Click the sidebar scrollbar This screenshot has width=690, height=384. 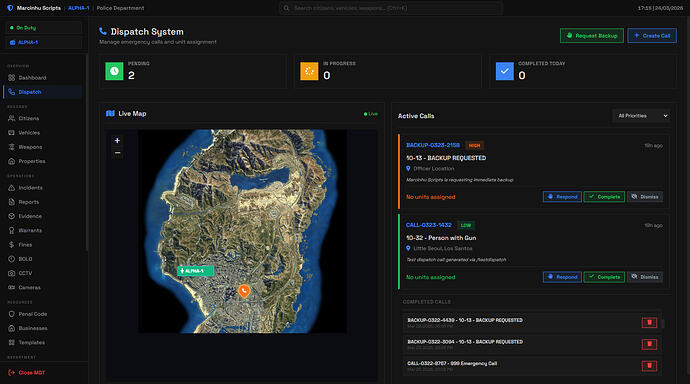87,152
